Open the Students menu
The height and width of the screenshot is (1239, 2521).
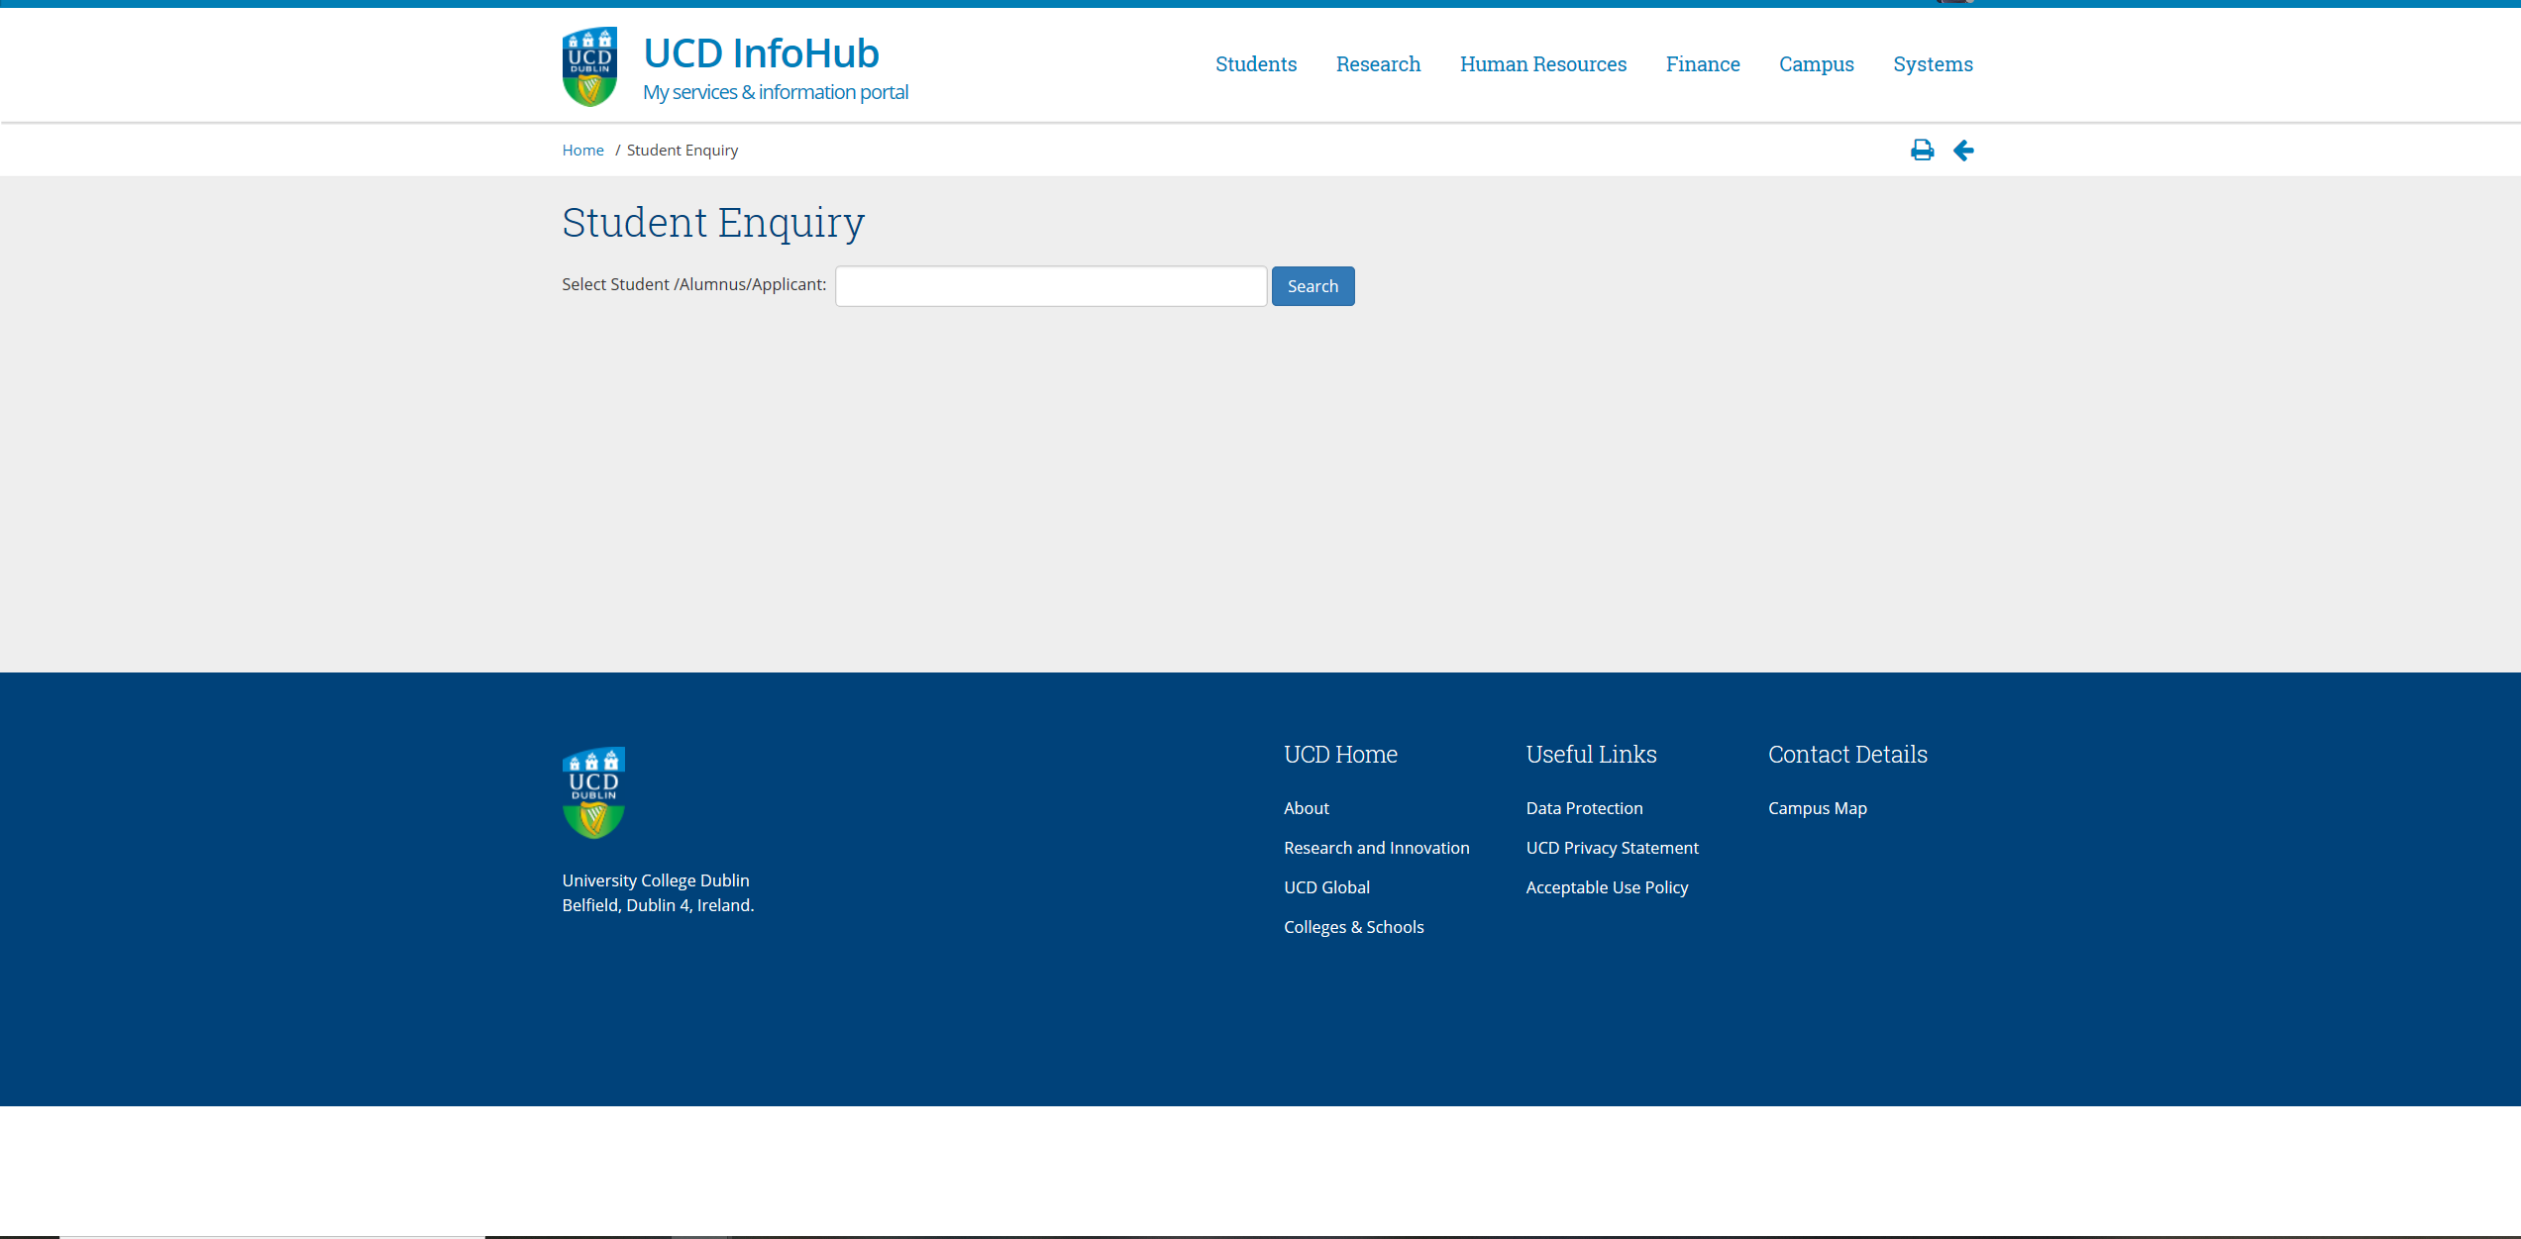coord(1255,64)
